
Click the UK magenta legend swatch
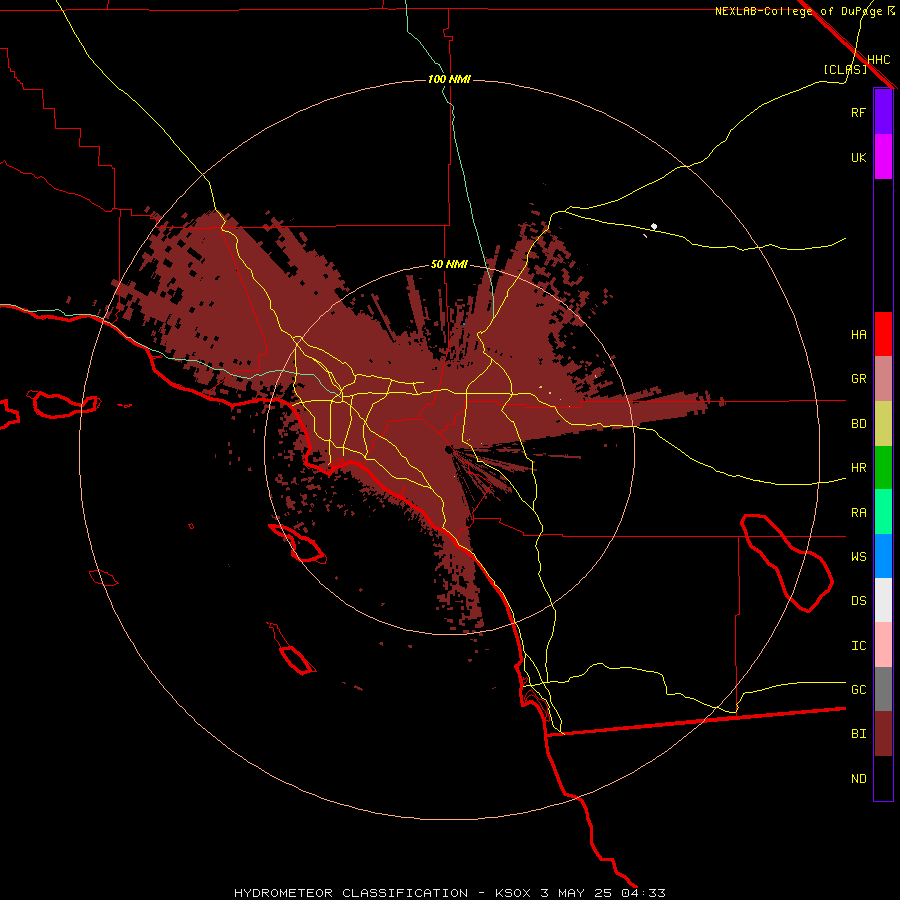pos(883,157)
